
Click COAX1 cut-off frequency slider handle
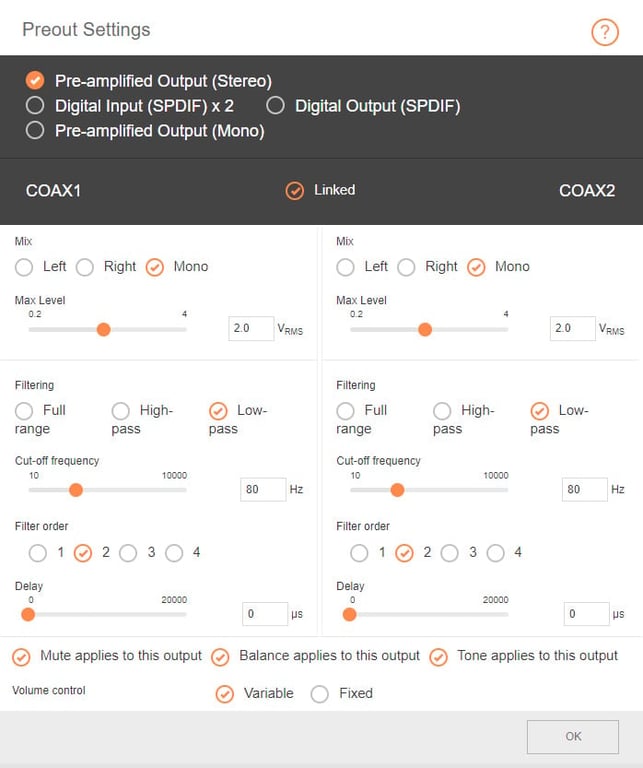(75, 490)
